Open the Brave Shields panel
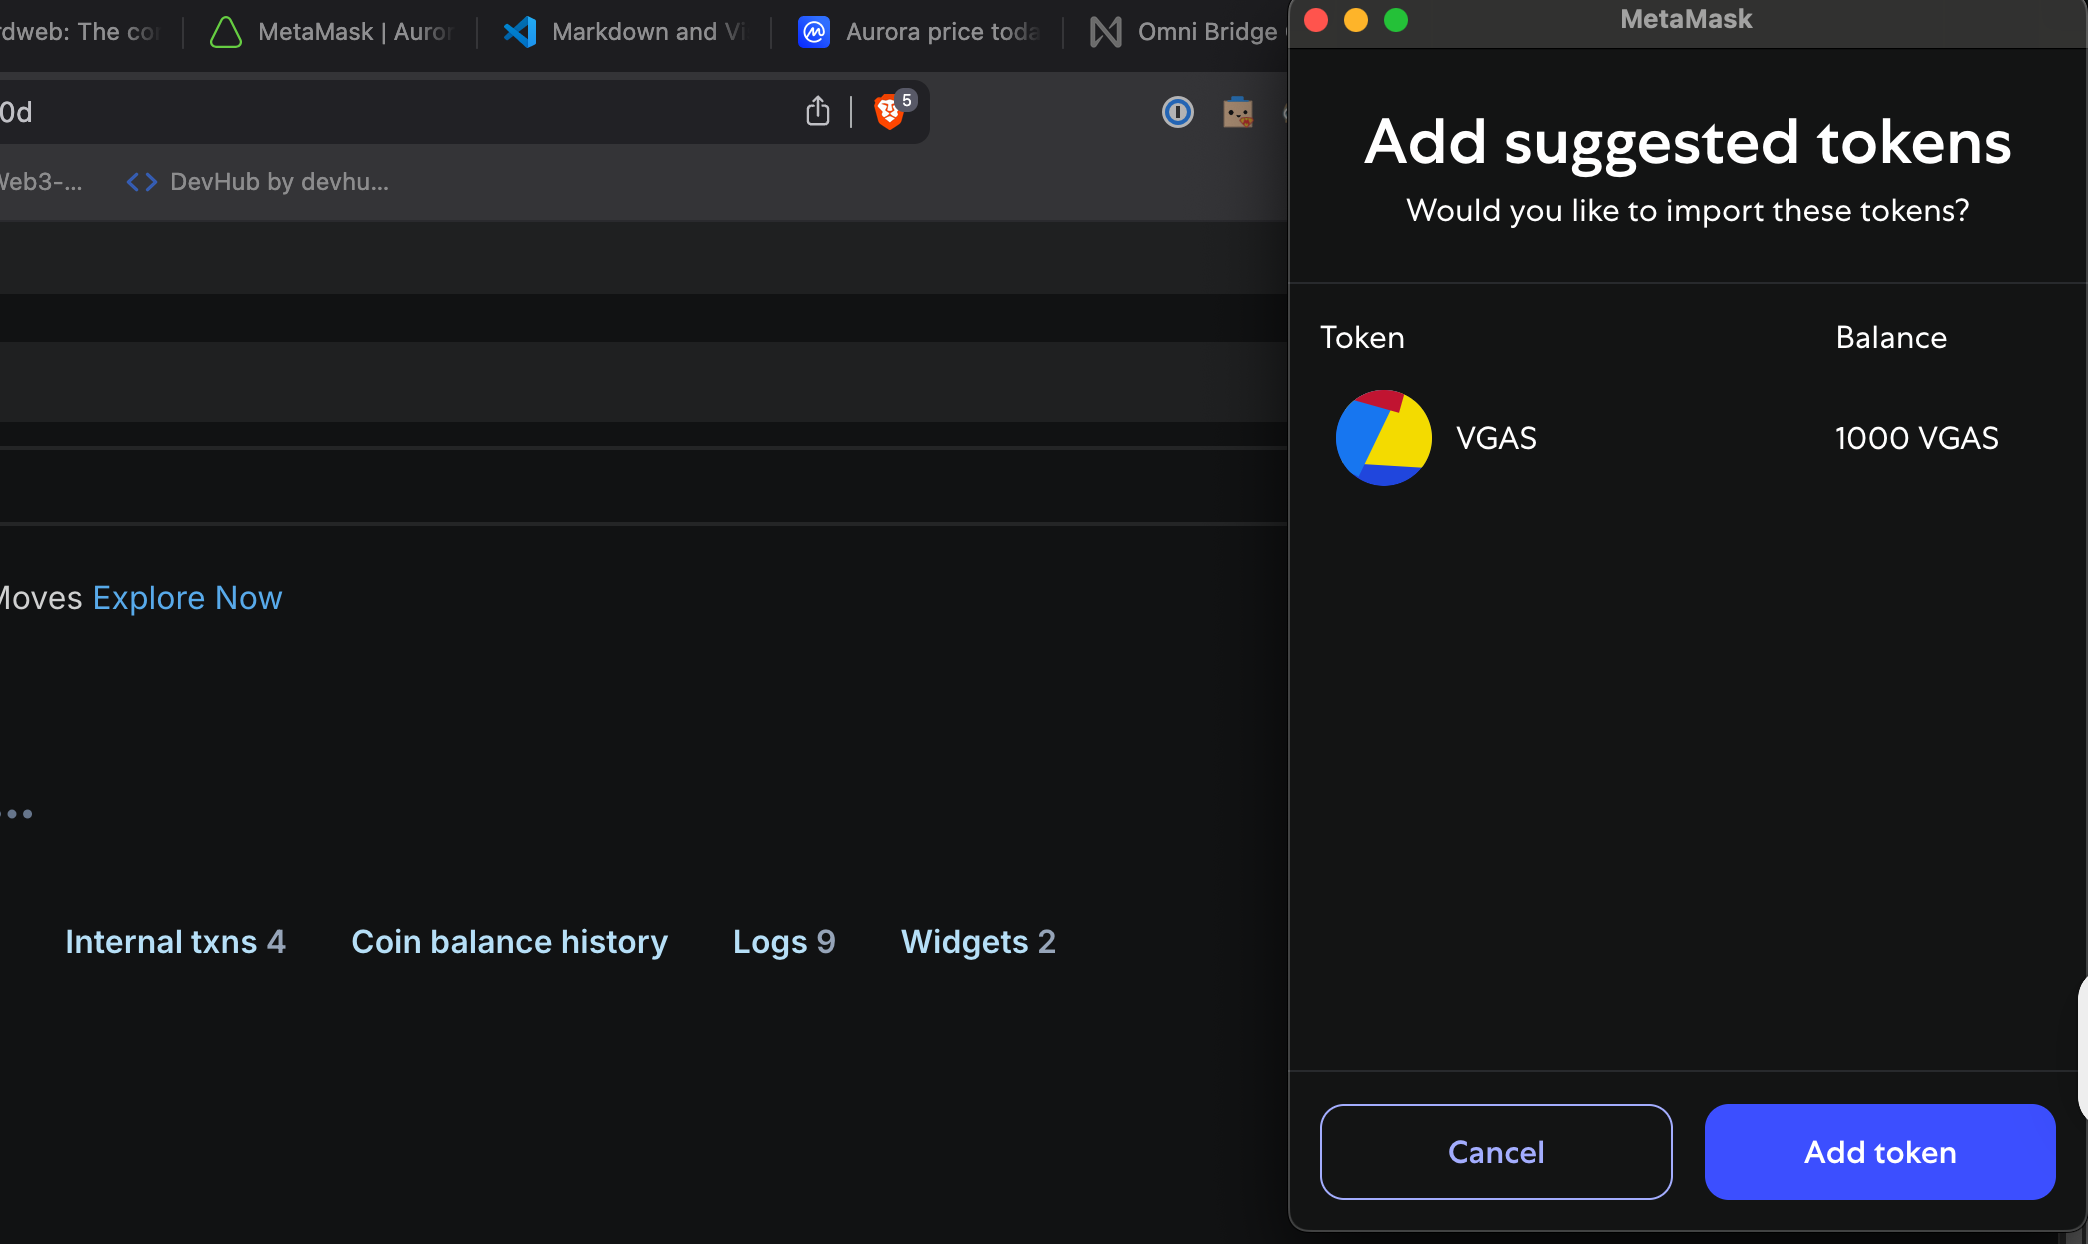This screenshot has width=2088, height=1244. pyautogui.click(x=888, y=111)
